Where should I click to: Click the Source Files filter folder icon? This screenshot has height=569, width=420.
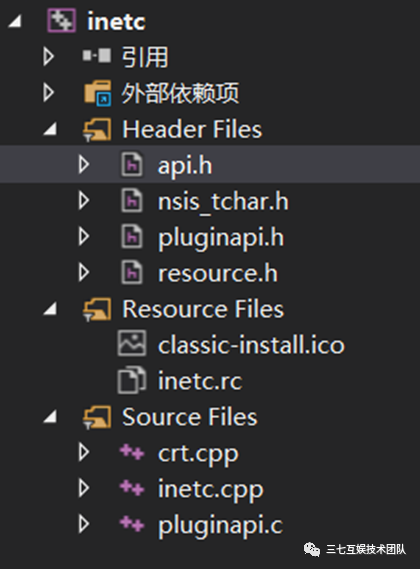[97, 418]
